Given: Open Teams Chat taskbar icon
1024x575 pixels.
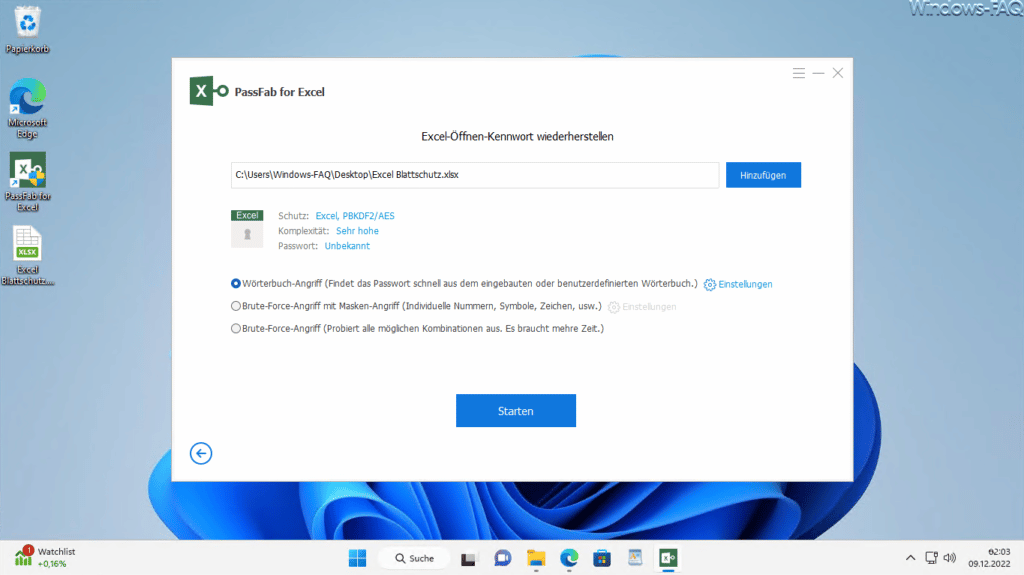Looking at the screenshot, I should (502, 558).
